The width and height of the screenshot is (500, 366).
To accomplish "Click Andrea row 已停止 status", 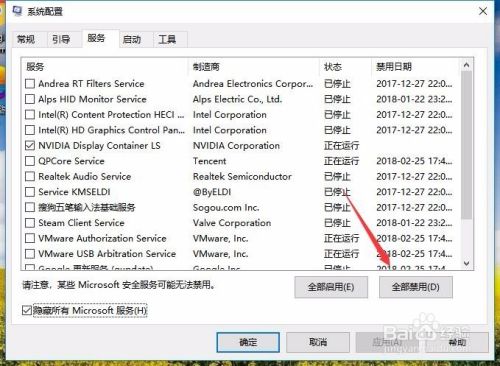I will click(337, 83).
